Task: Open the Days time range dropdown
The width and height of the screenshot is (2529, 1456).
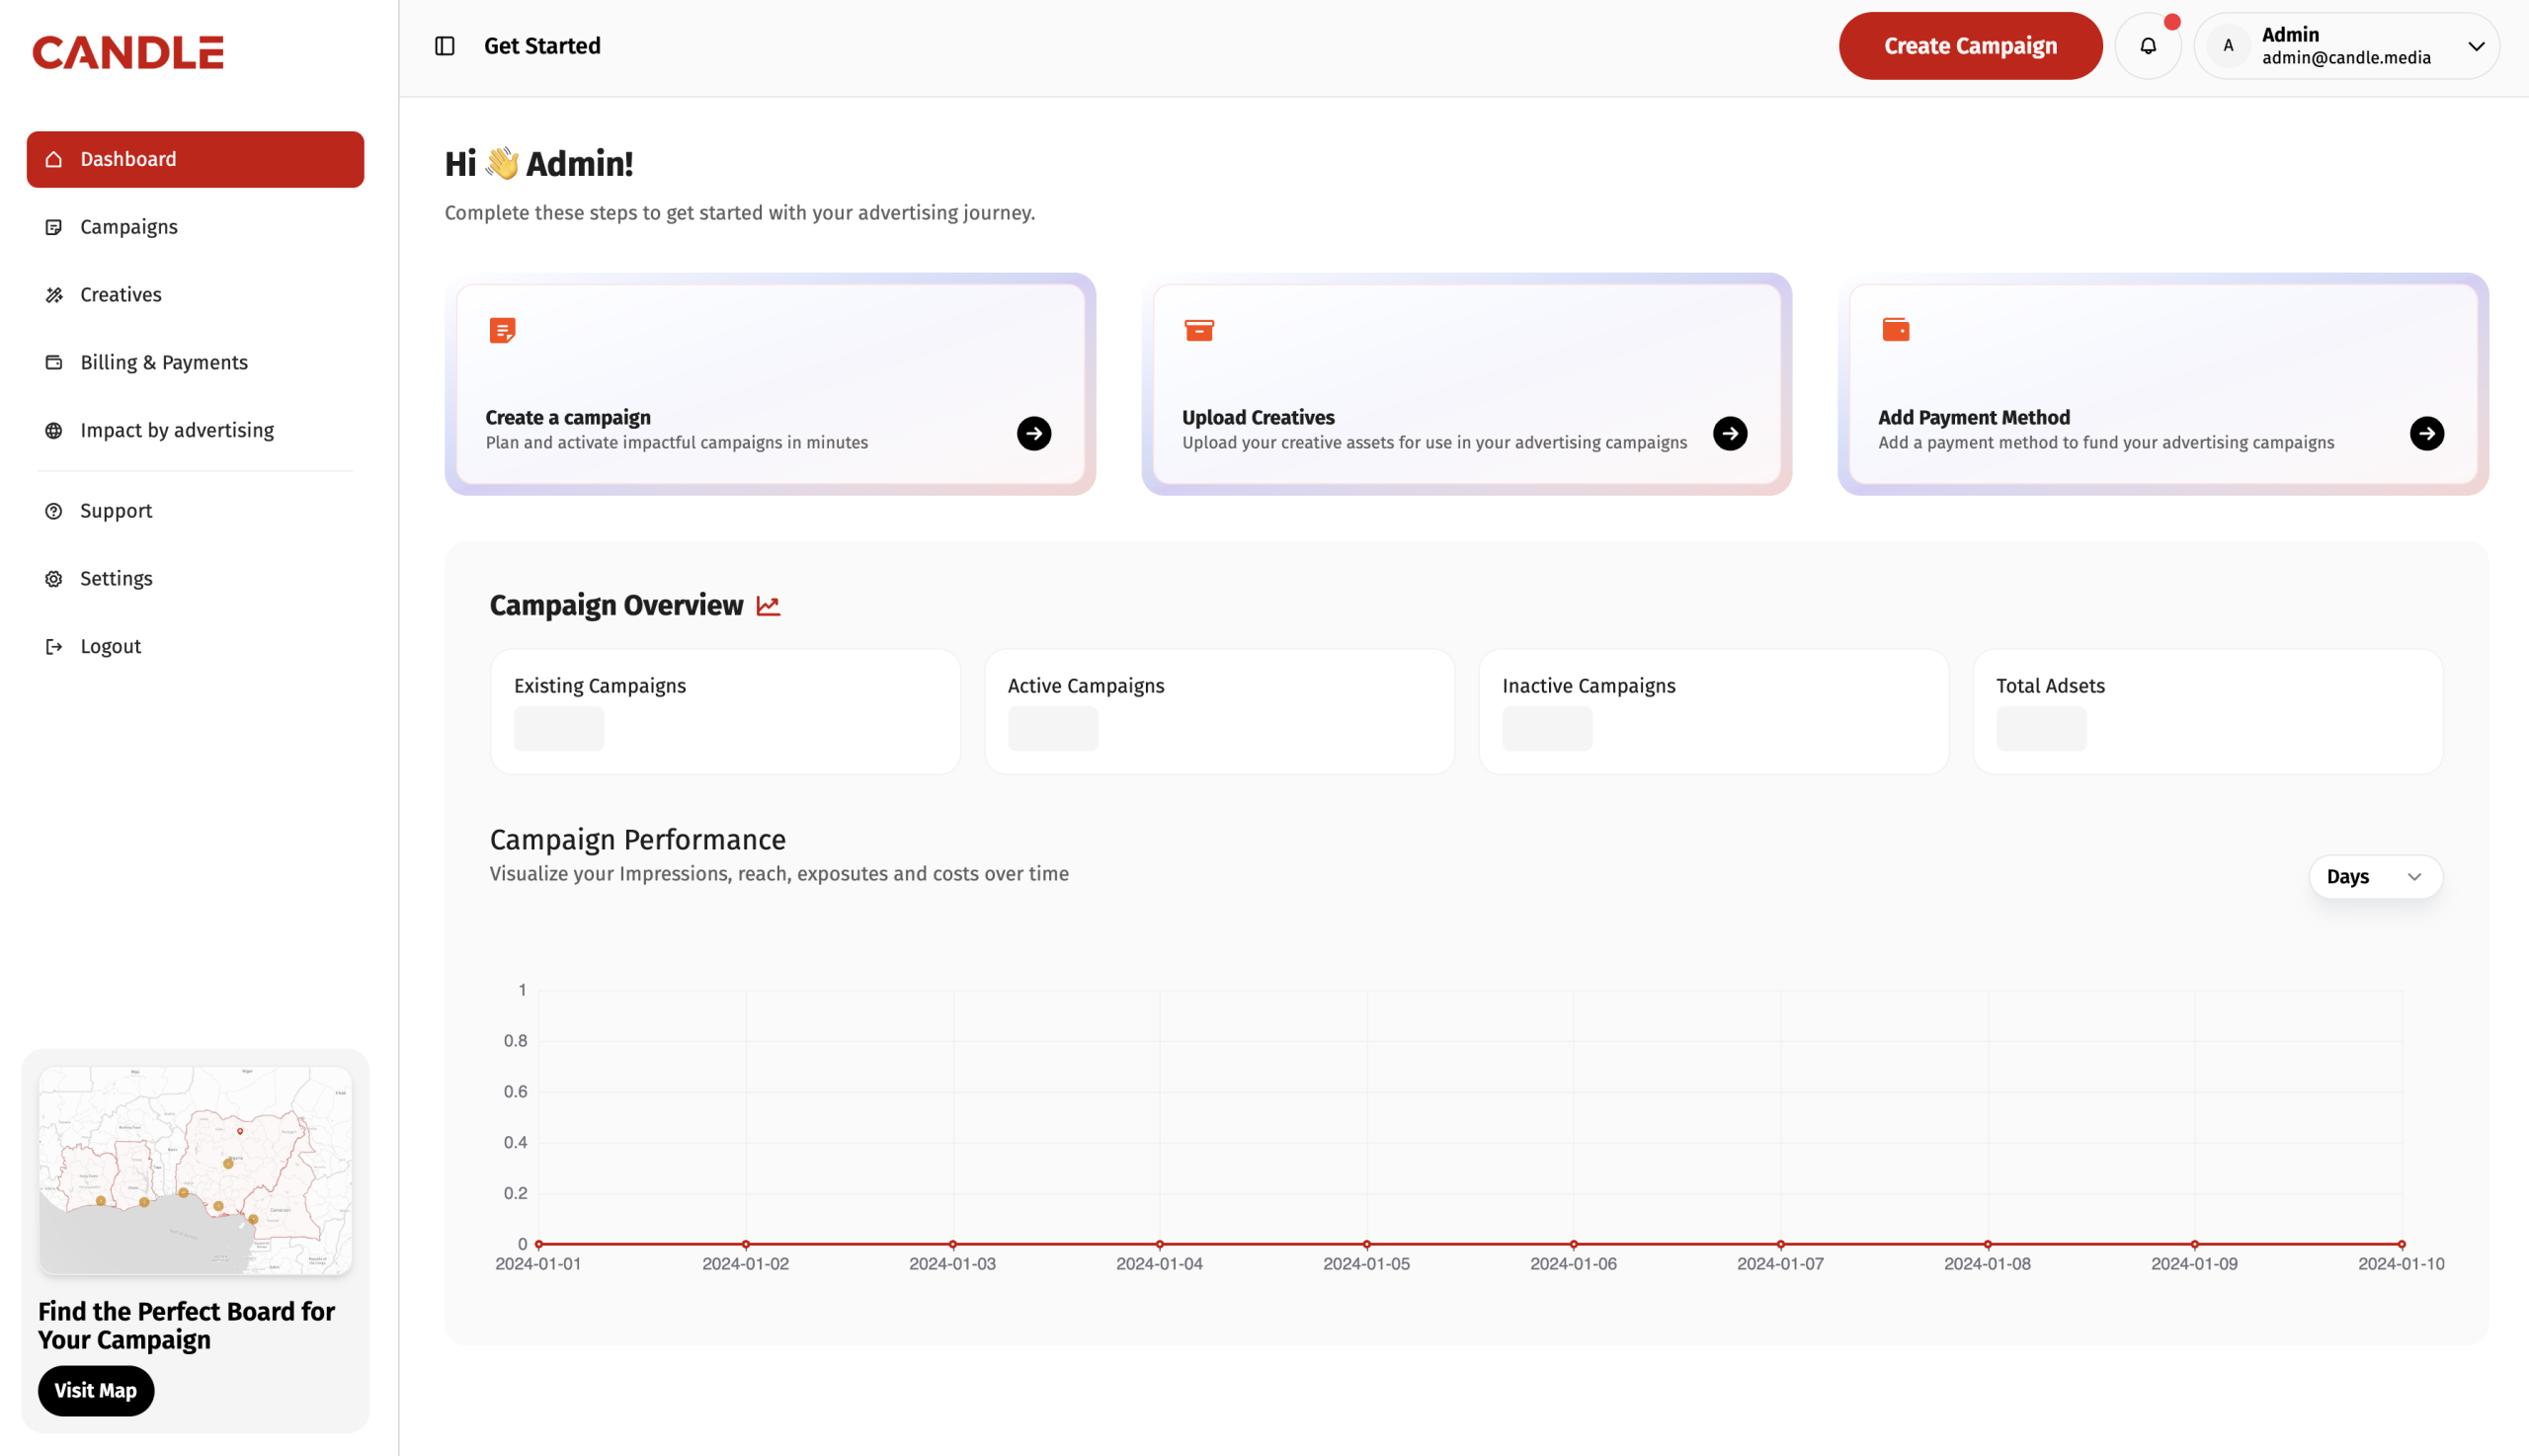Action: [2375, 877]
